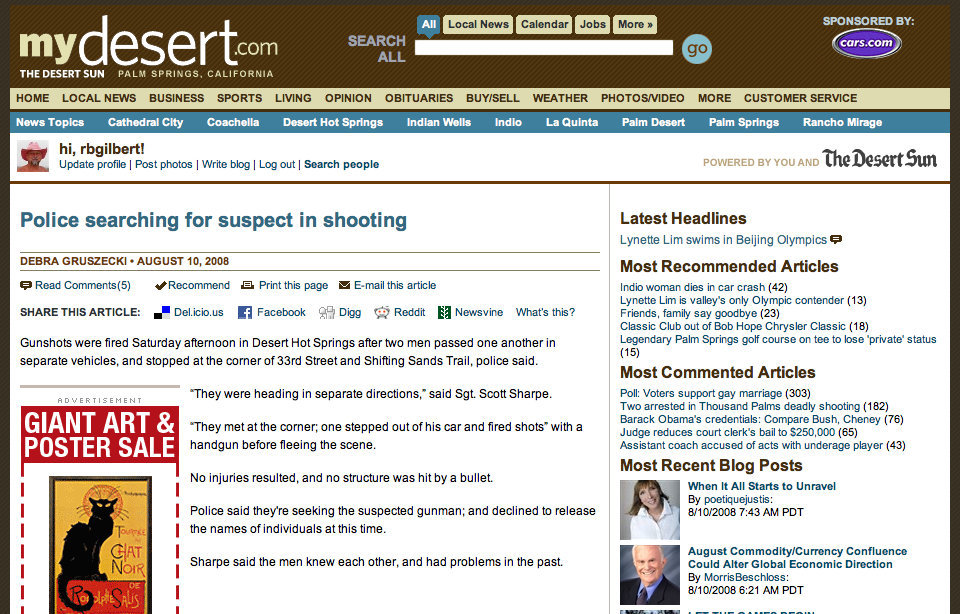This screenshot has width=960, height=614.
Task: Open Poll: Voters support gay marriage article
Action: 701,393
